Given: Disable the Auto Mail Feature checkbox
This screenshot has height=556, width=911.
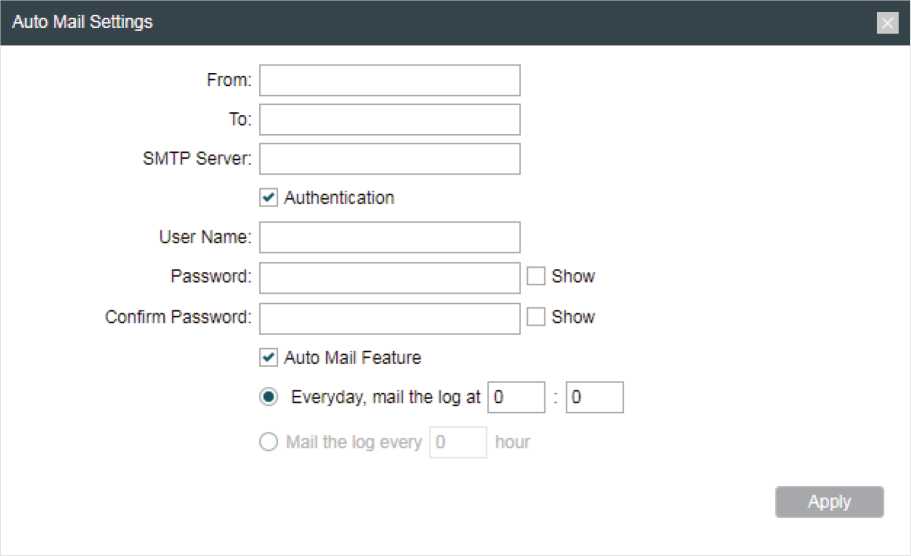Looking at the screenshot, I should click(x=268, y=357).
